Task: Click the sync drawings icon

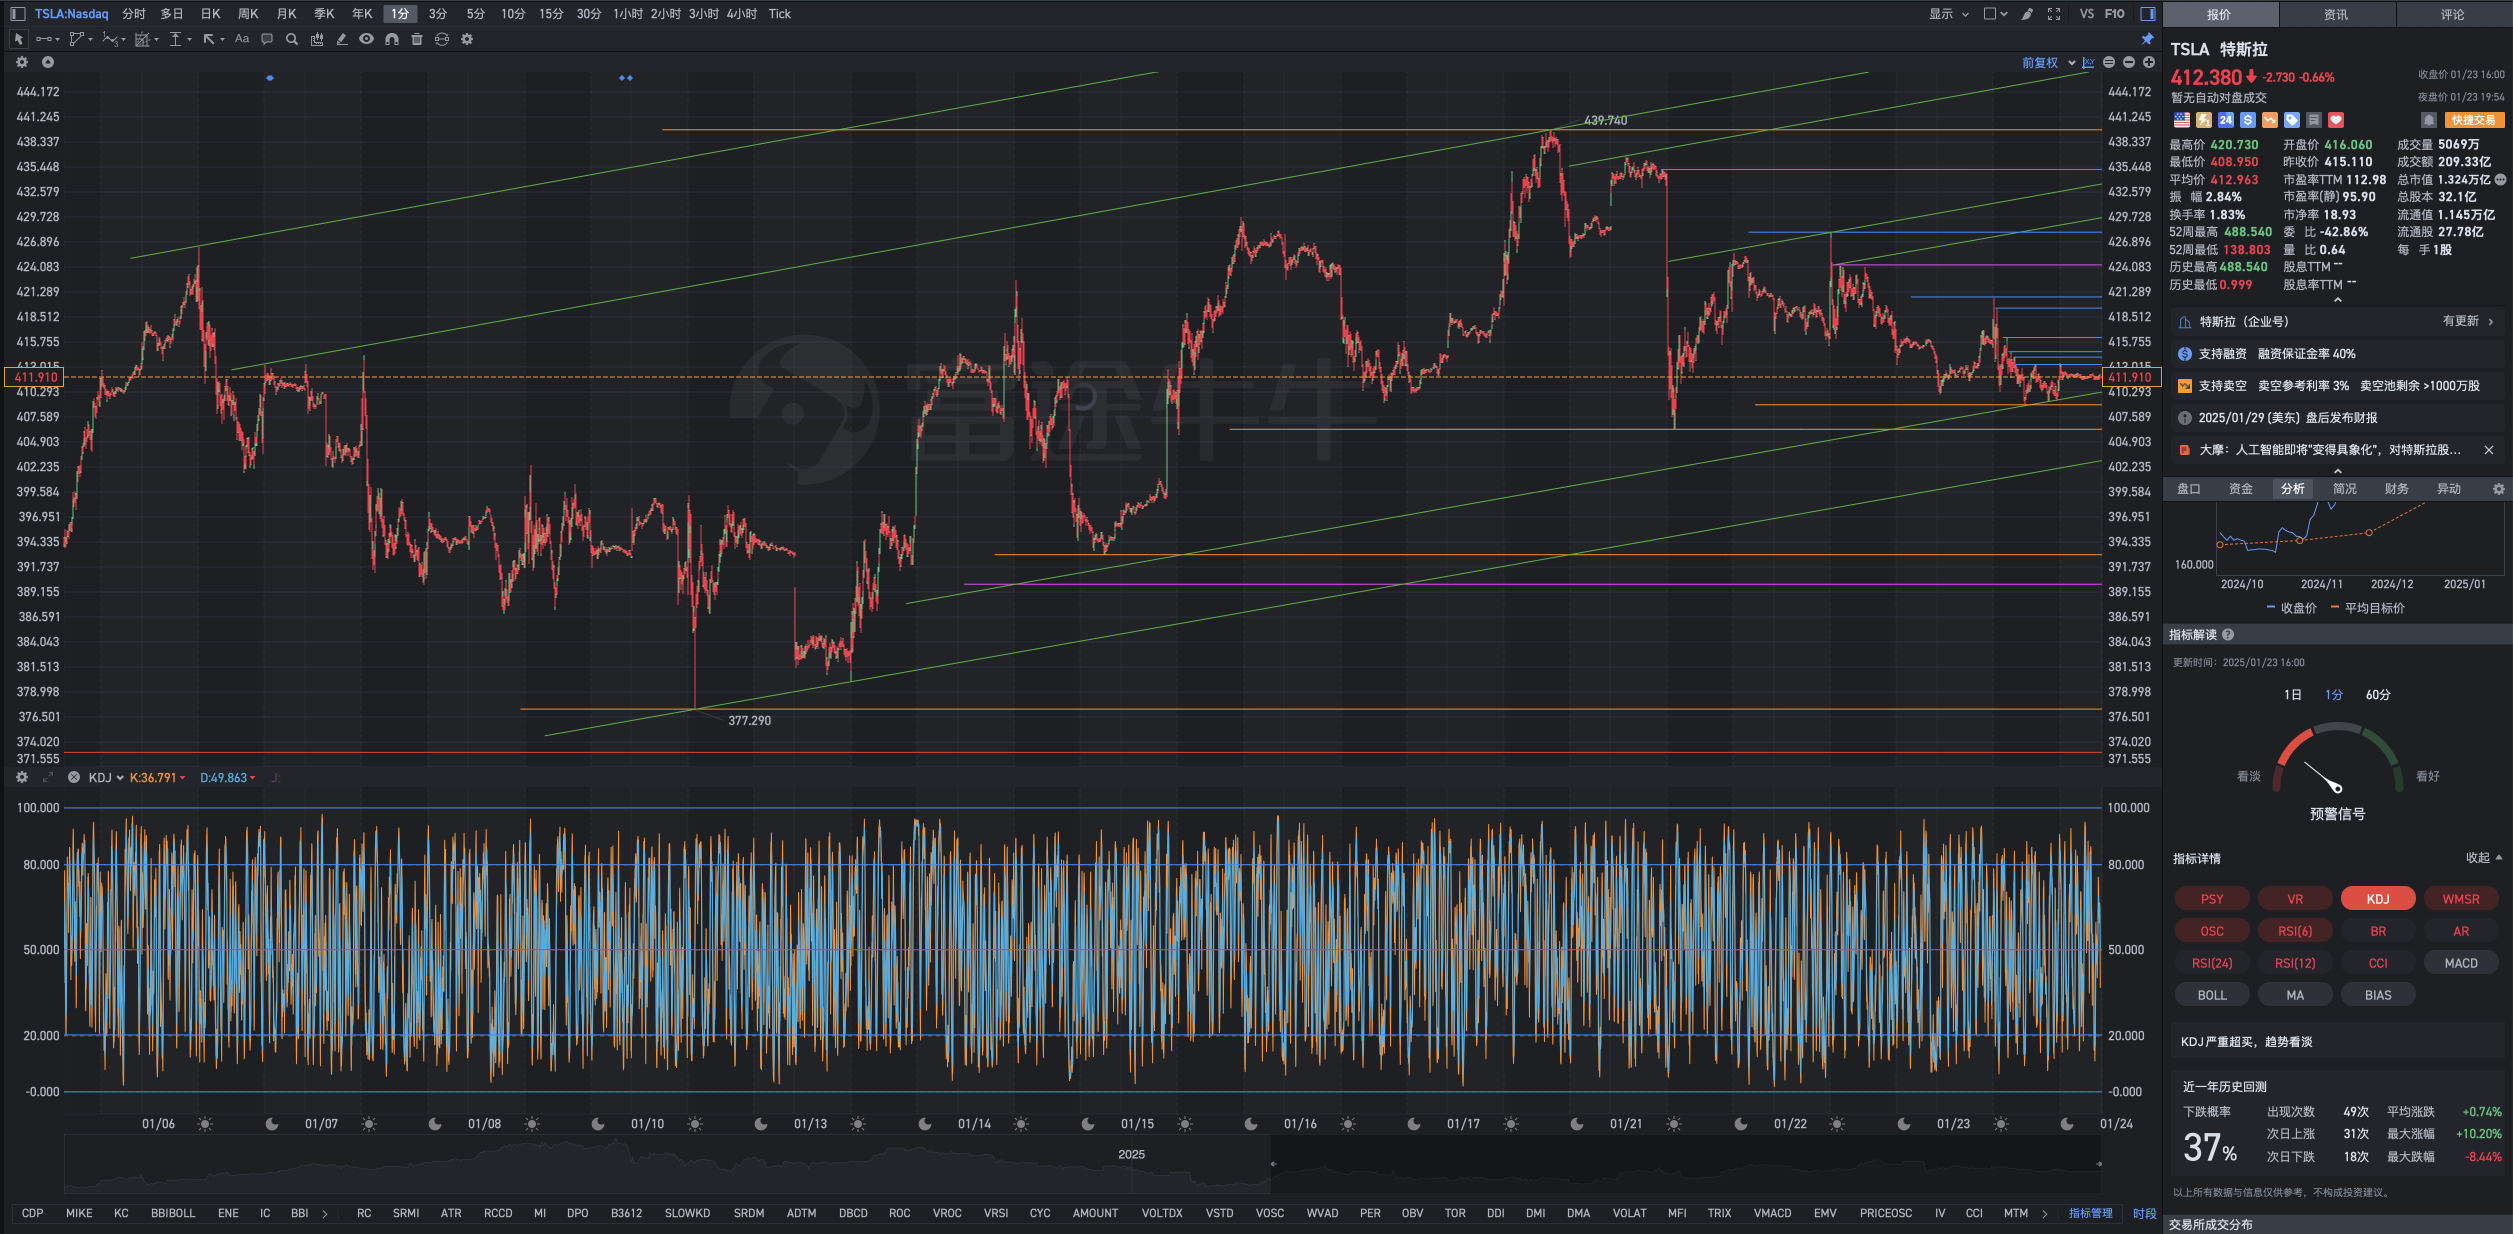Action: pyautogui.click(x=442, y=39)
